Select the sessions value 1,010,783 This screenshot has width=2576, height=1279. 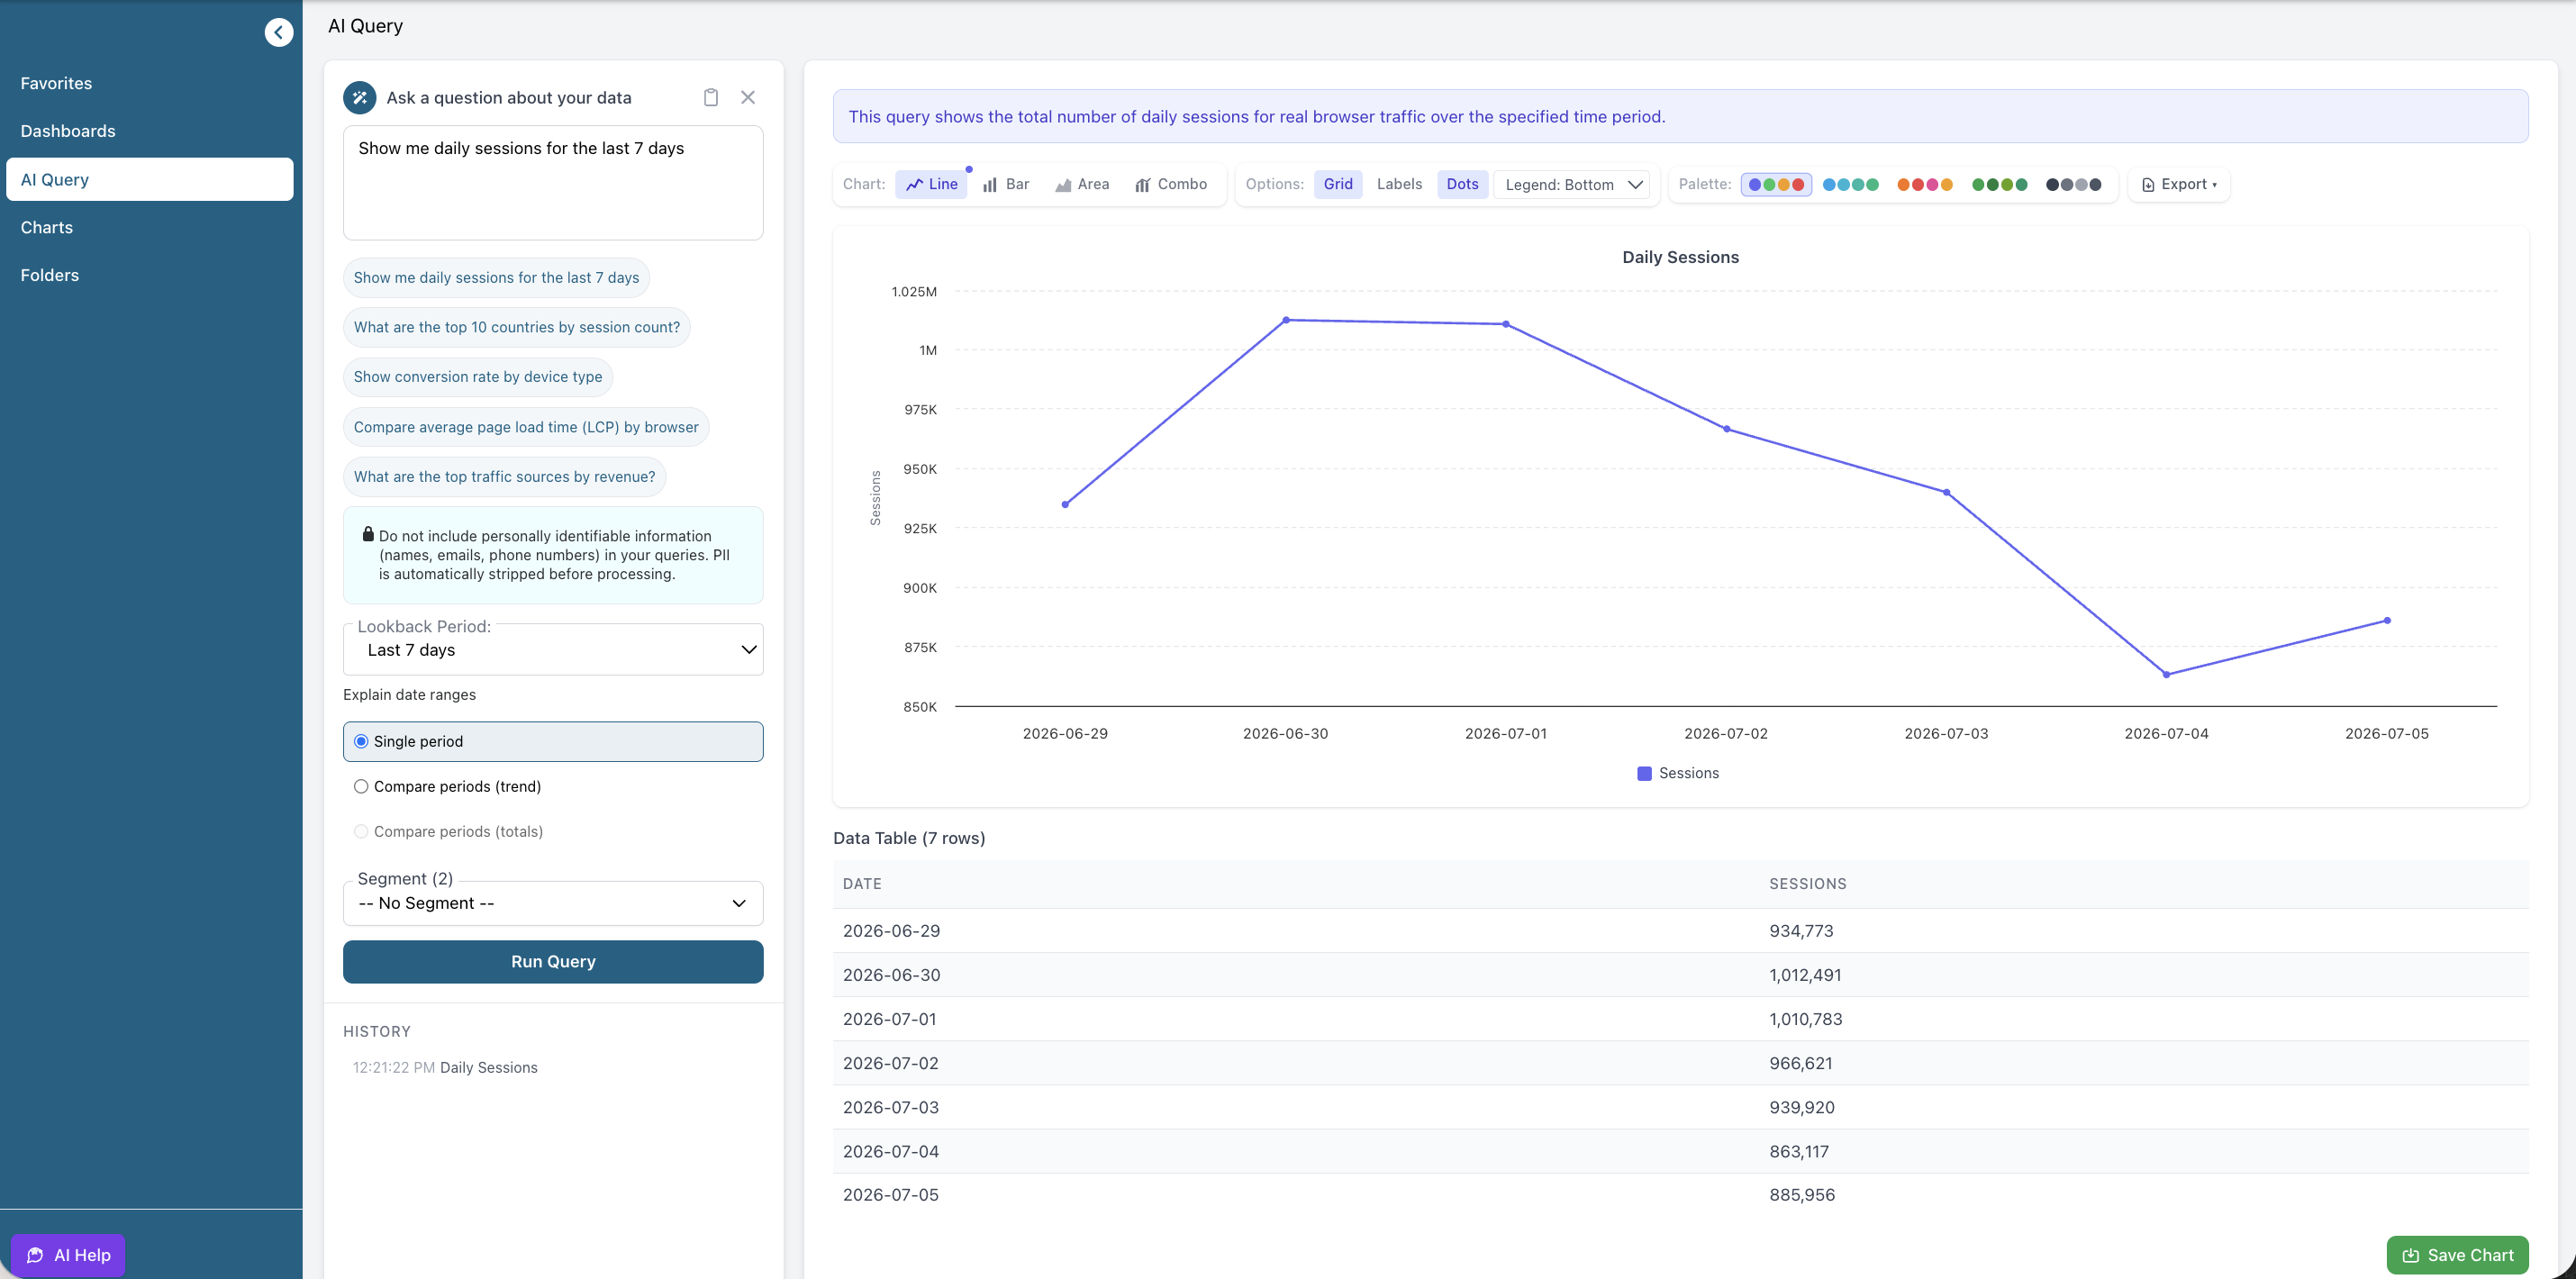tap(1806, 1019)
